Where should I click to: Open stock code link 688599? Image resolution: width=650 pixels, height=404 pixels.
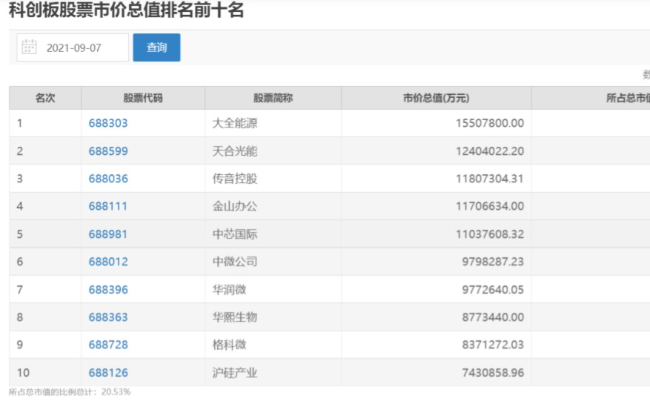(x=108, y=151)
